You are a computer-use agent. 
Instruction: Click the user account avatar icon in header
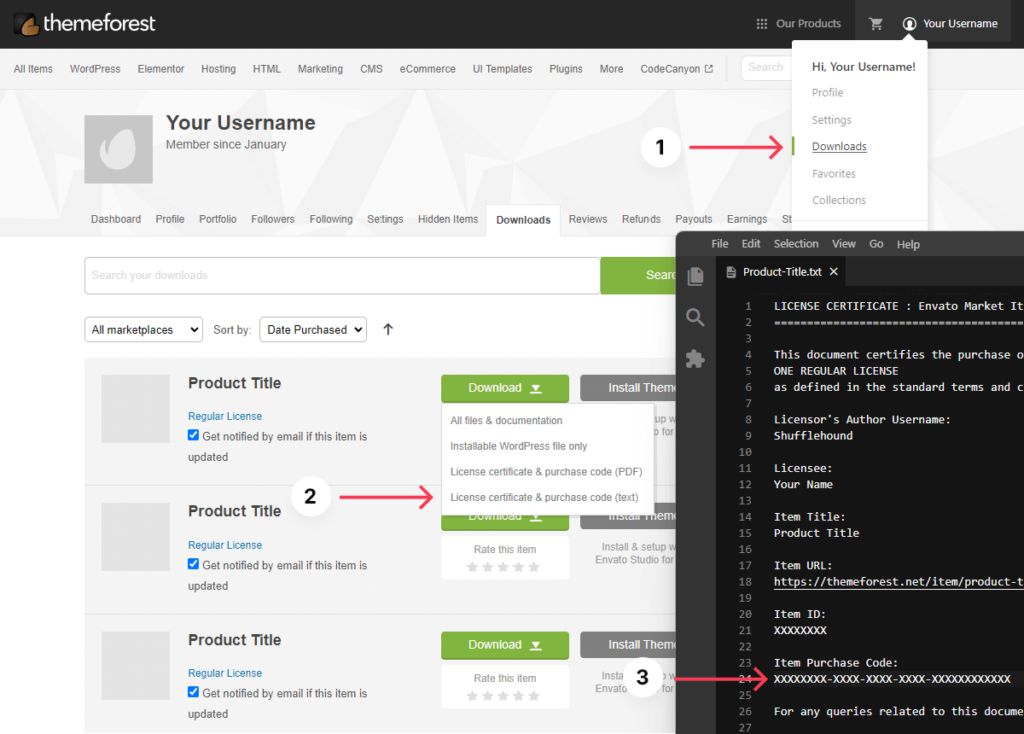(909, 24)
